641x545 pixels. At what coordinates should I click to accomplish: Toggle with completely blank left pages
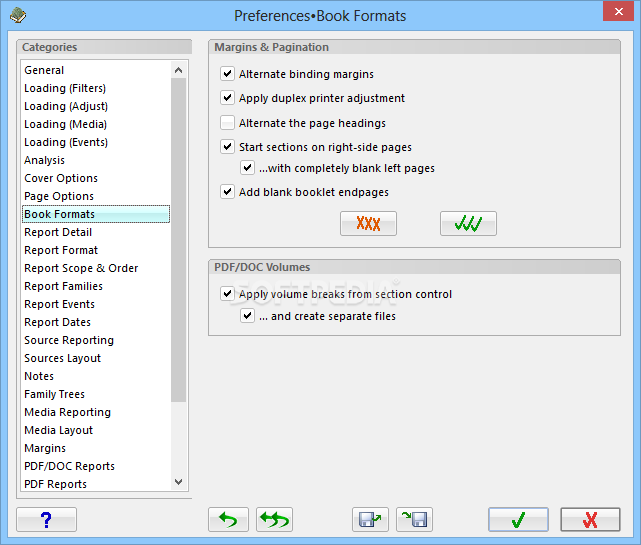[247, 168]
